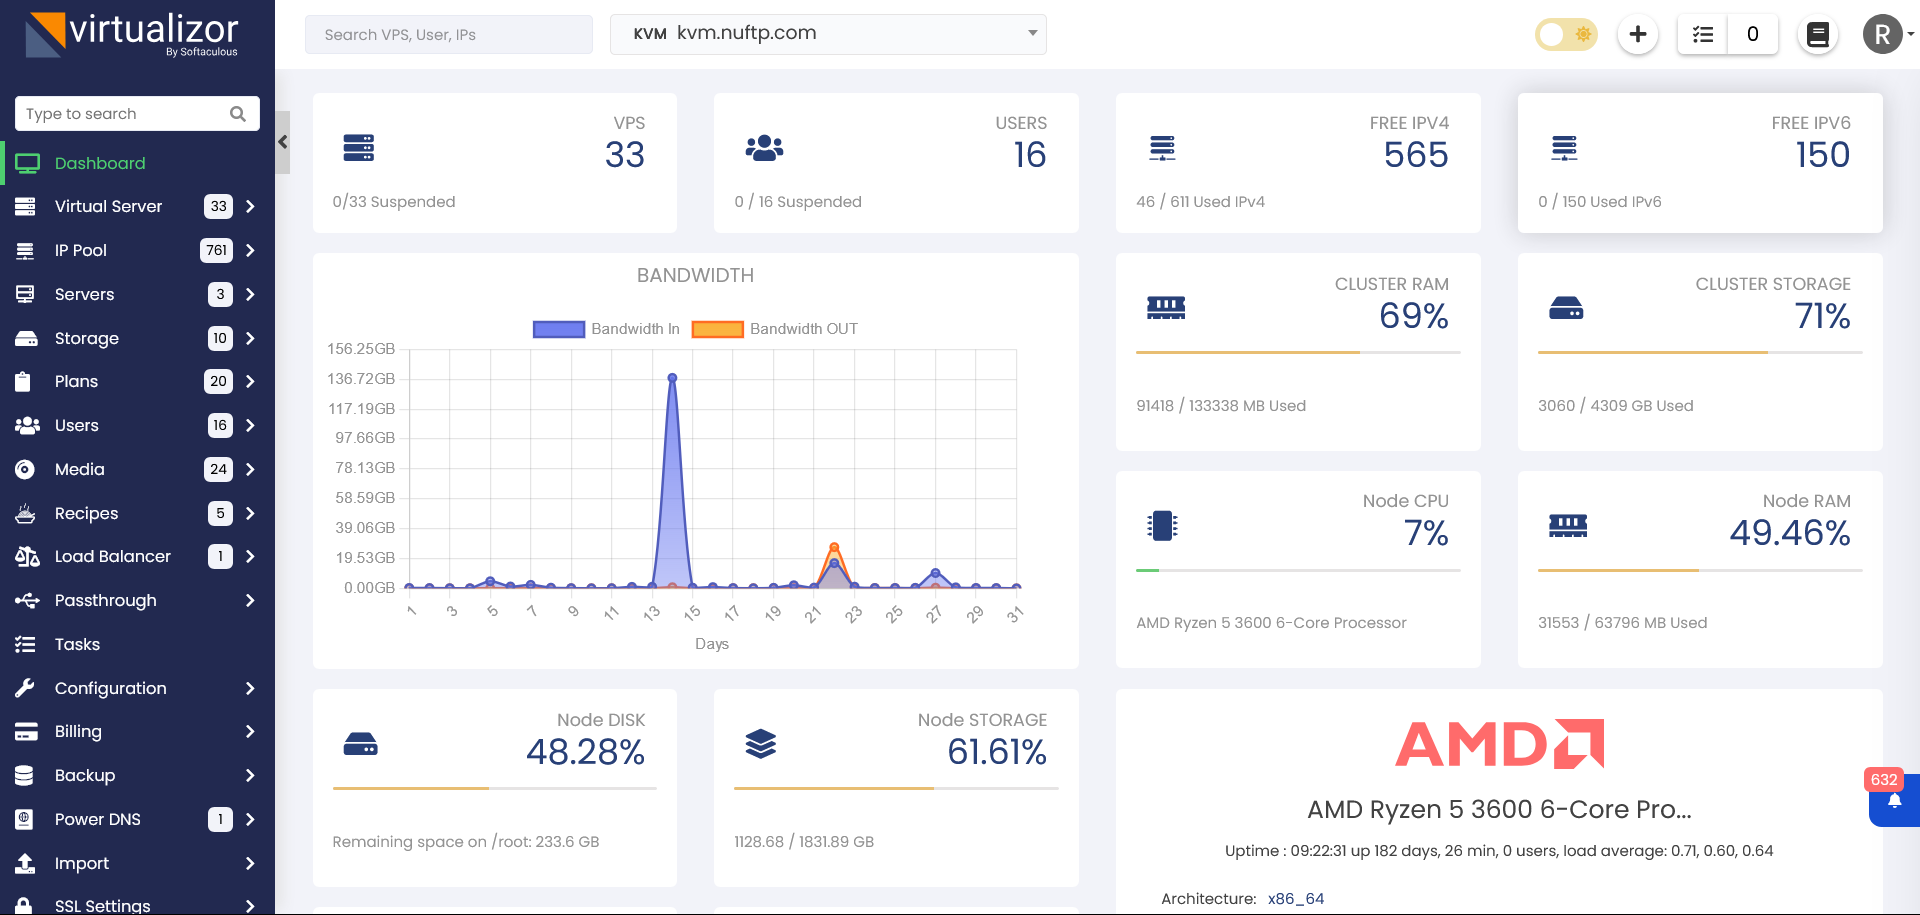Screen dimensions: 1920x915
Task: Open the kvm.nuftp.com server dropdown
Action: (x=828, y=34)
